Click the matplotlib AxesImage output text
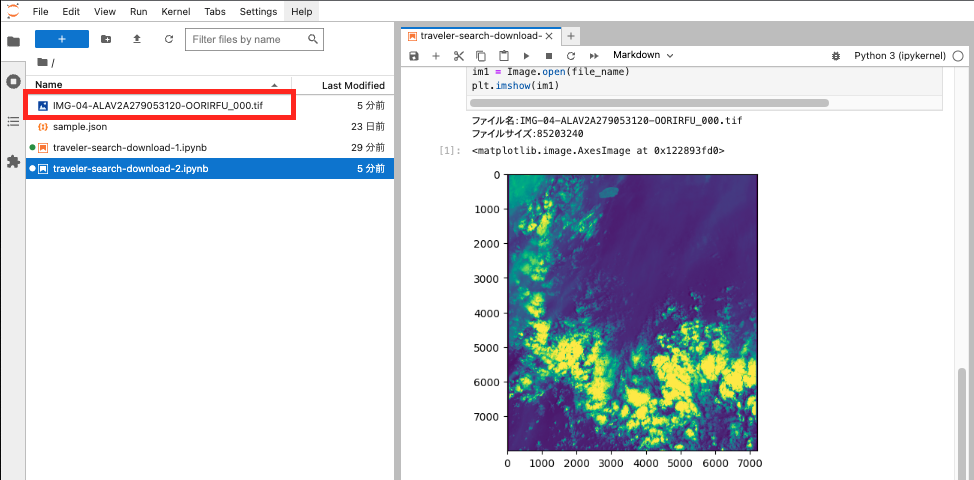The image size is (974, 480). (x=598, y=151)
